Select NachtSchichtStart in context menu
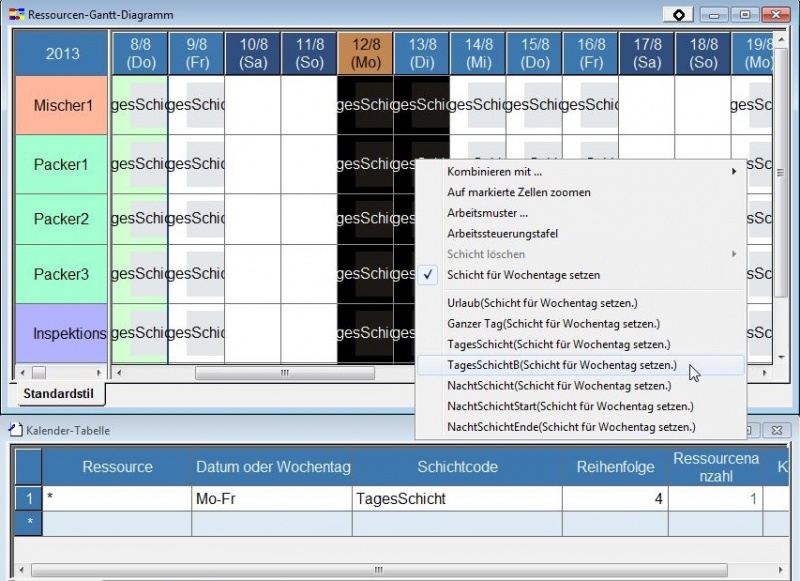 click(570, 406)
